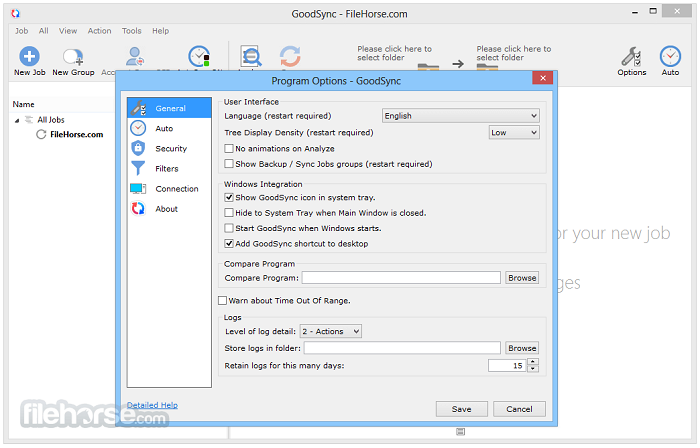Enable Hide to System Tray when closed
Viewport: 700px width, 448px height.
tap(229, 213)
